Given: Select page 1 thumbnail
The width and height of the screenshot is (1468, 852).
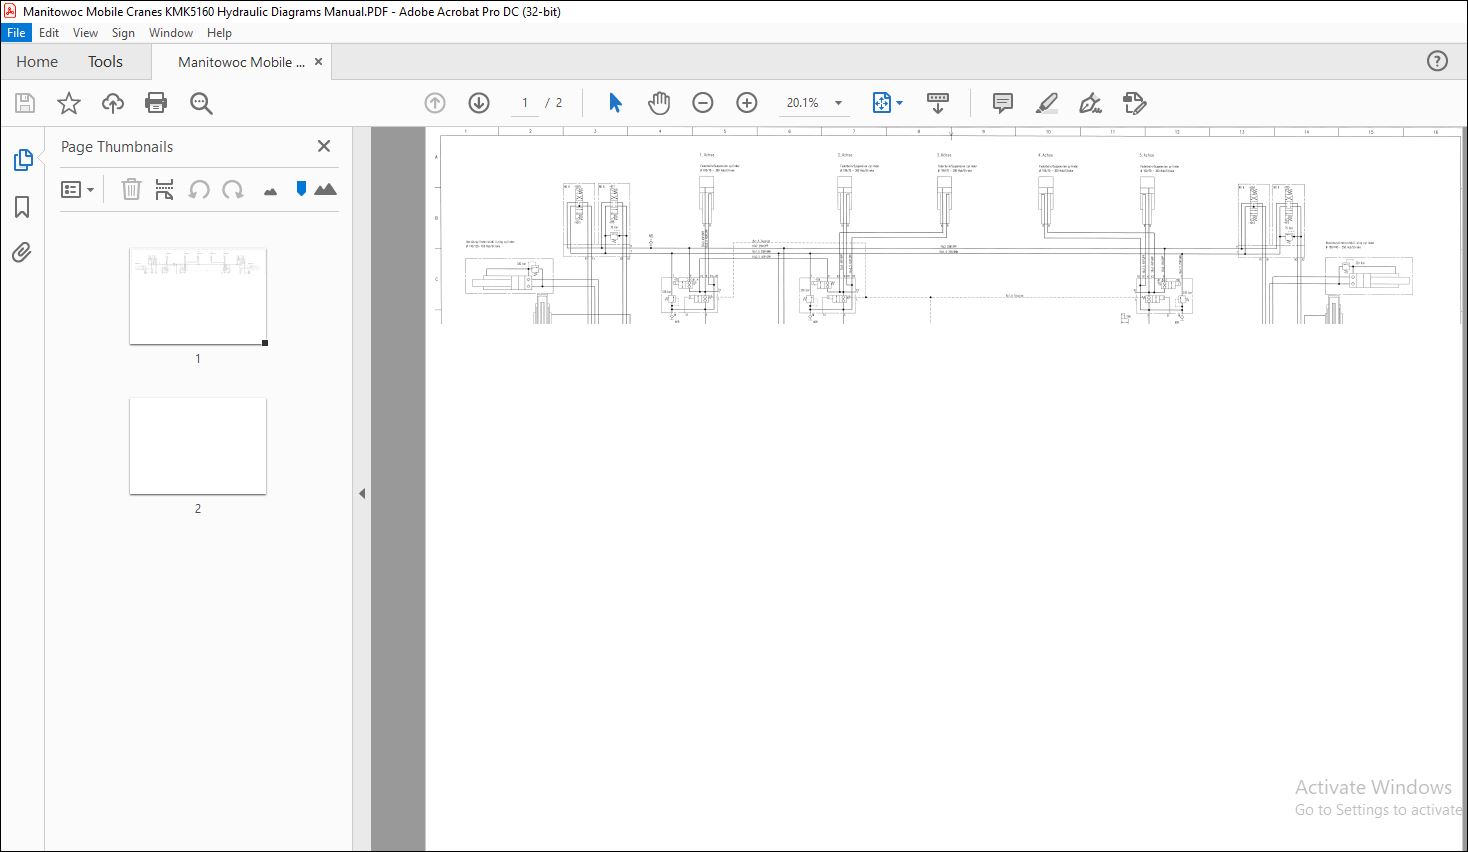Looking at the screenshot, I should 198,296.
